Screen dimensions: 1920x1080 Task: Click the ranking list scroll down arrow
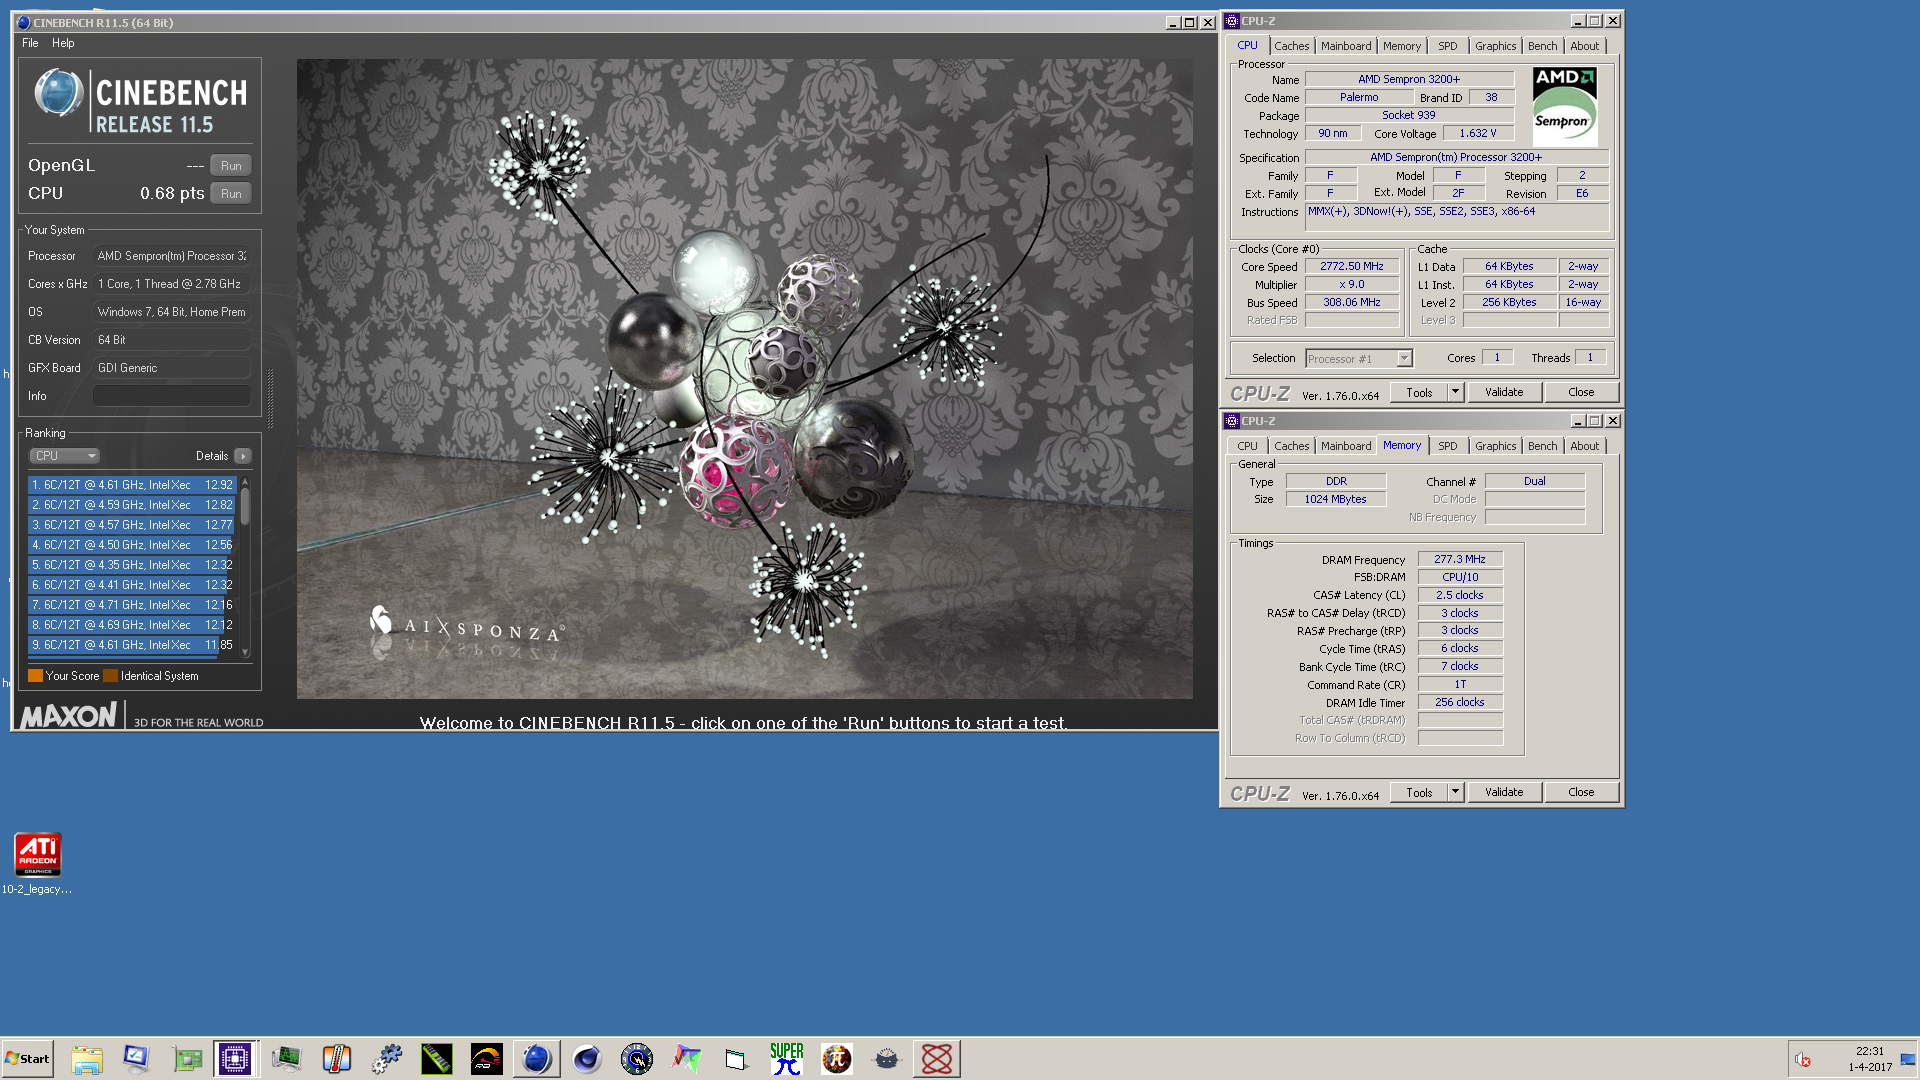click(x=245, y=652)
